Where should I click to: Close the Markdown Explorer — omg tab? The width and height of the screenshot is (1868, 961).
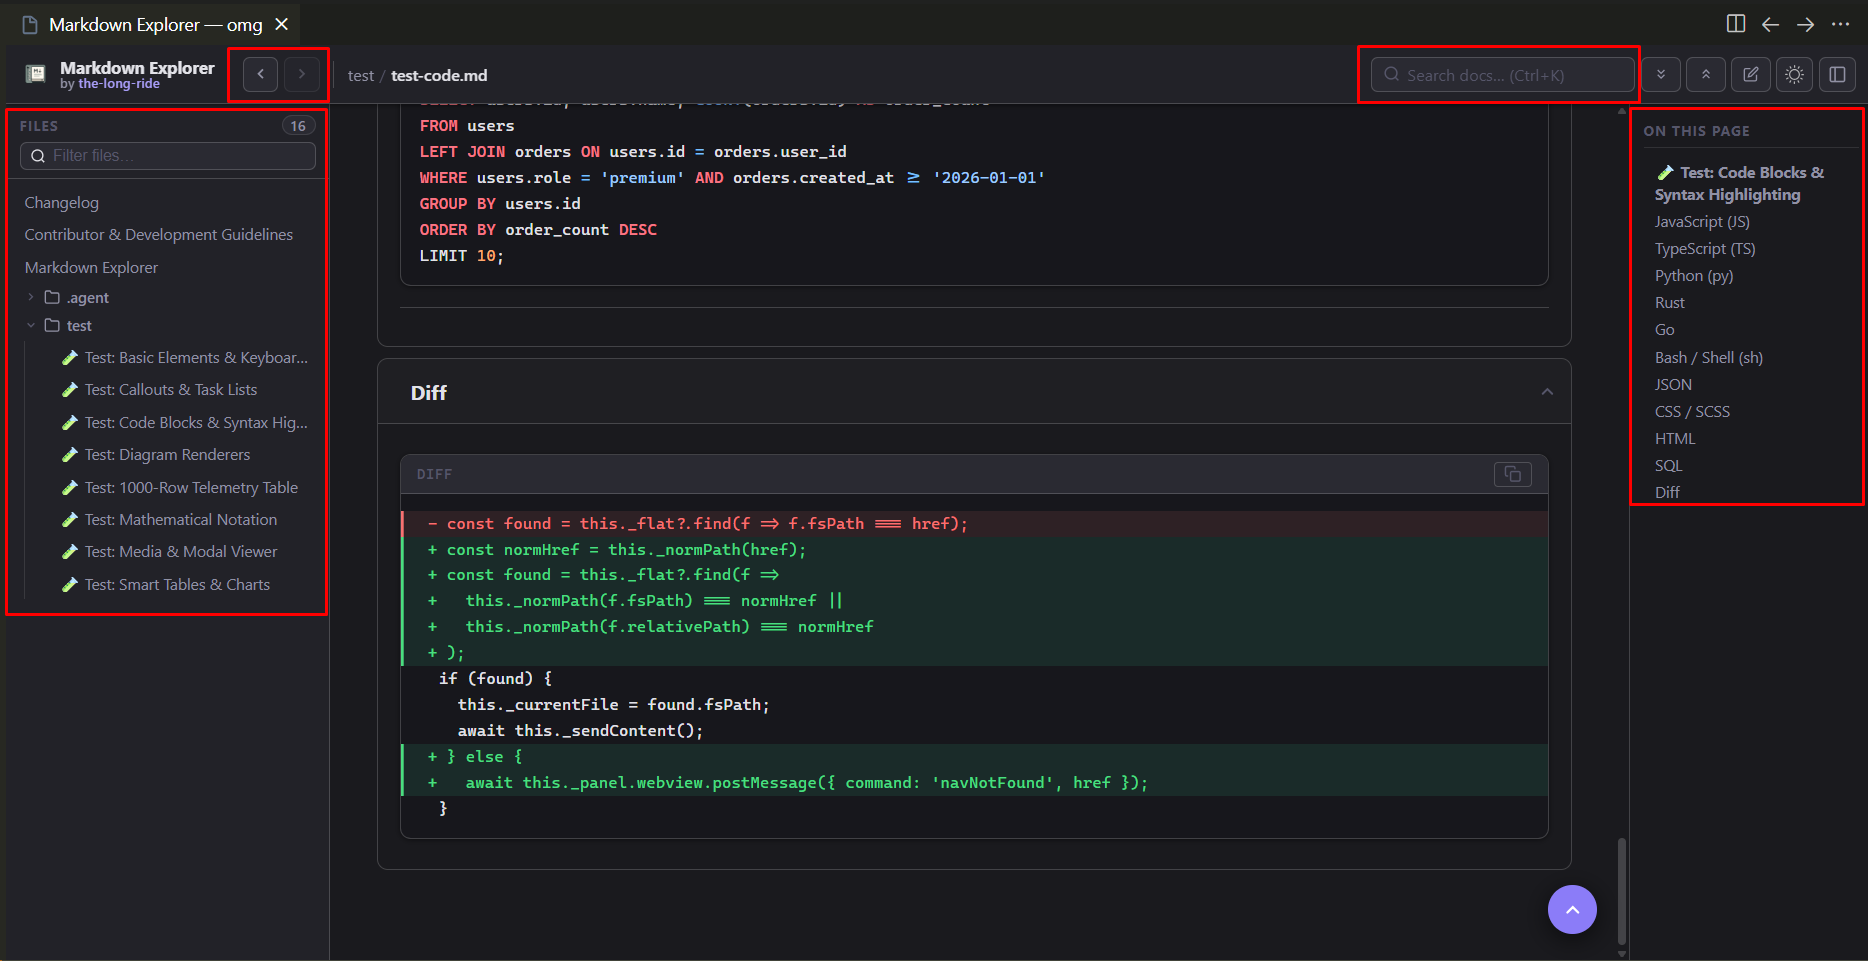(282, 24)
